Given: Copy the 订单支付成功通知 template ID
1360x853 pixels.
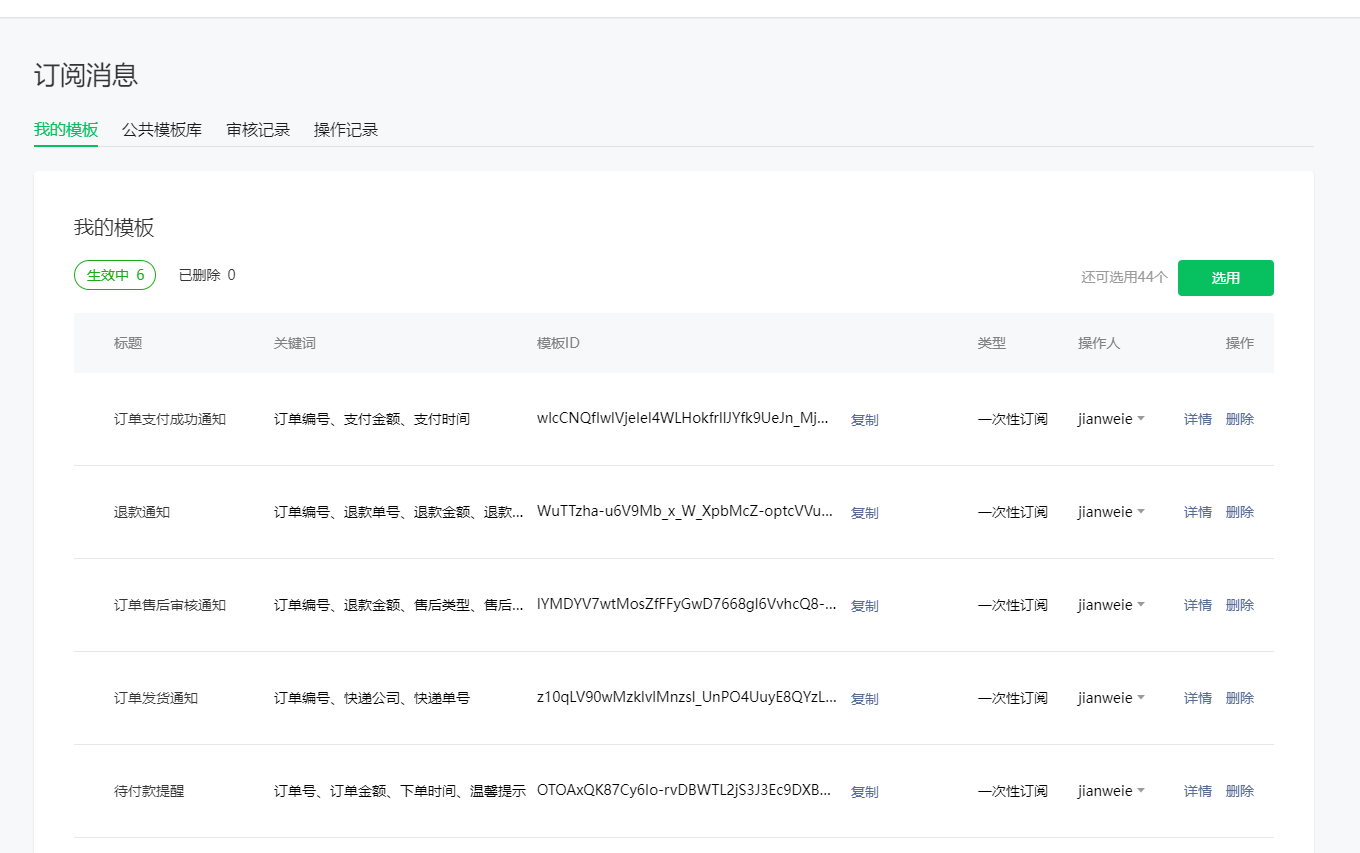Looking at the screenshot, I should tap(864, 420).
